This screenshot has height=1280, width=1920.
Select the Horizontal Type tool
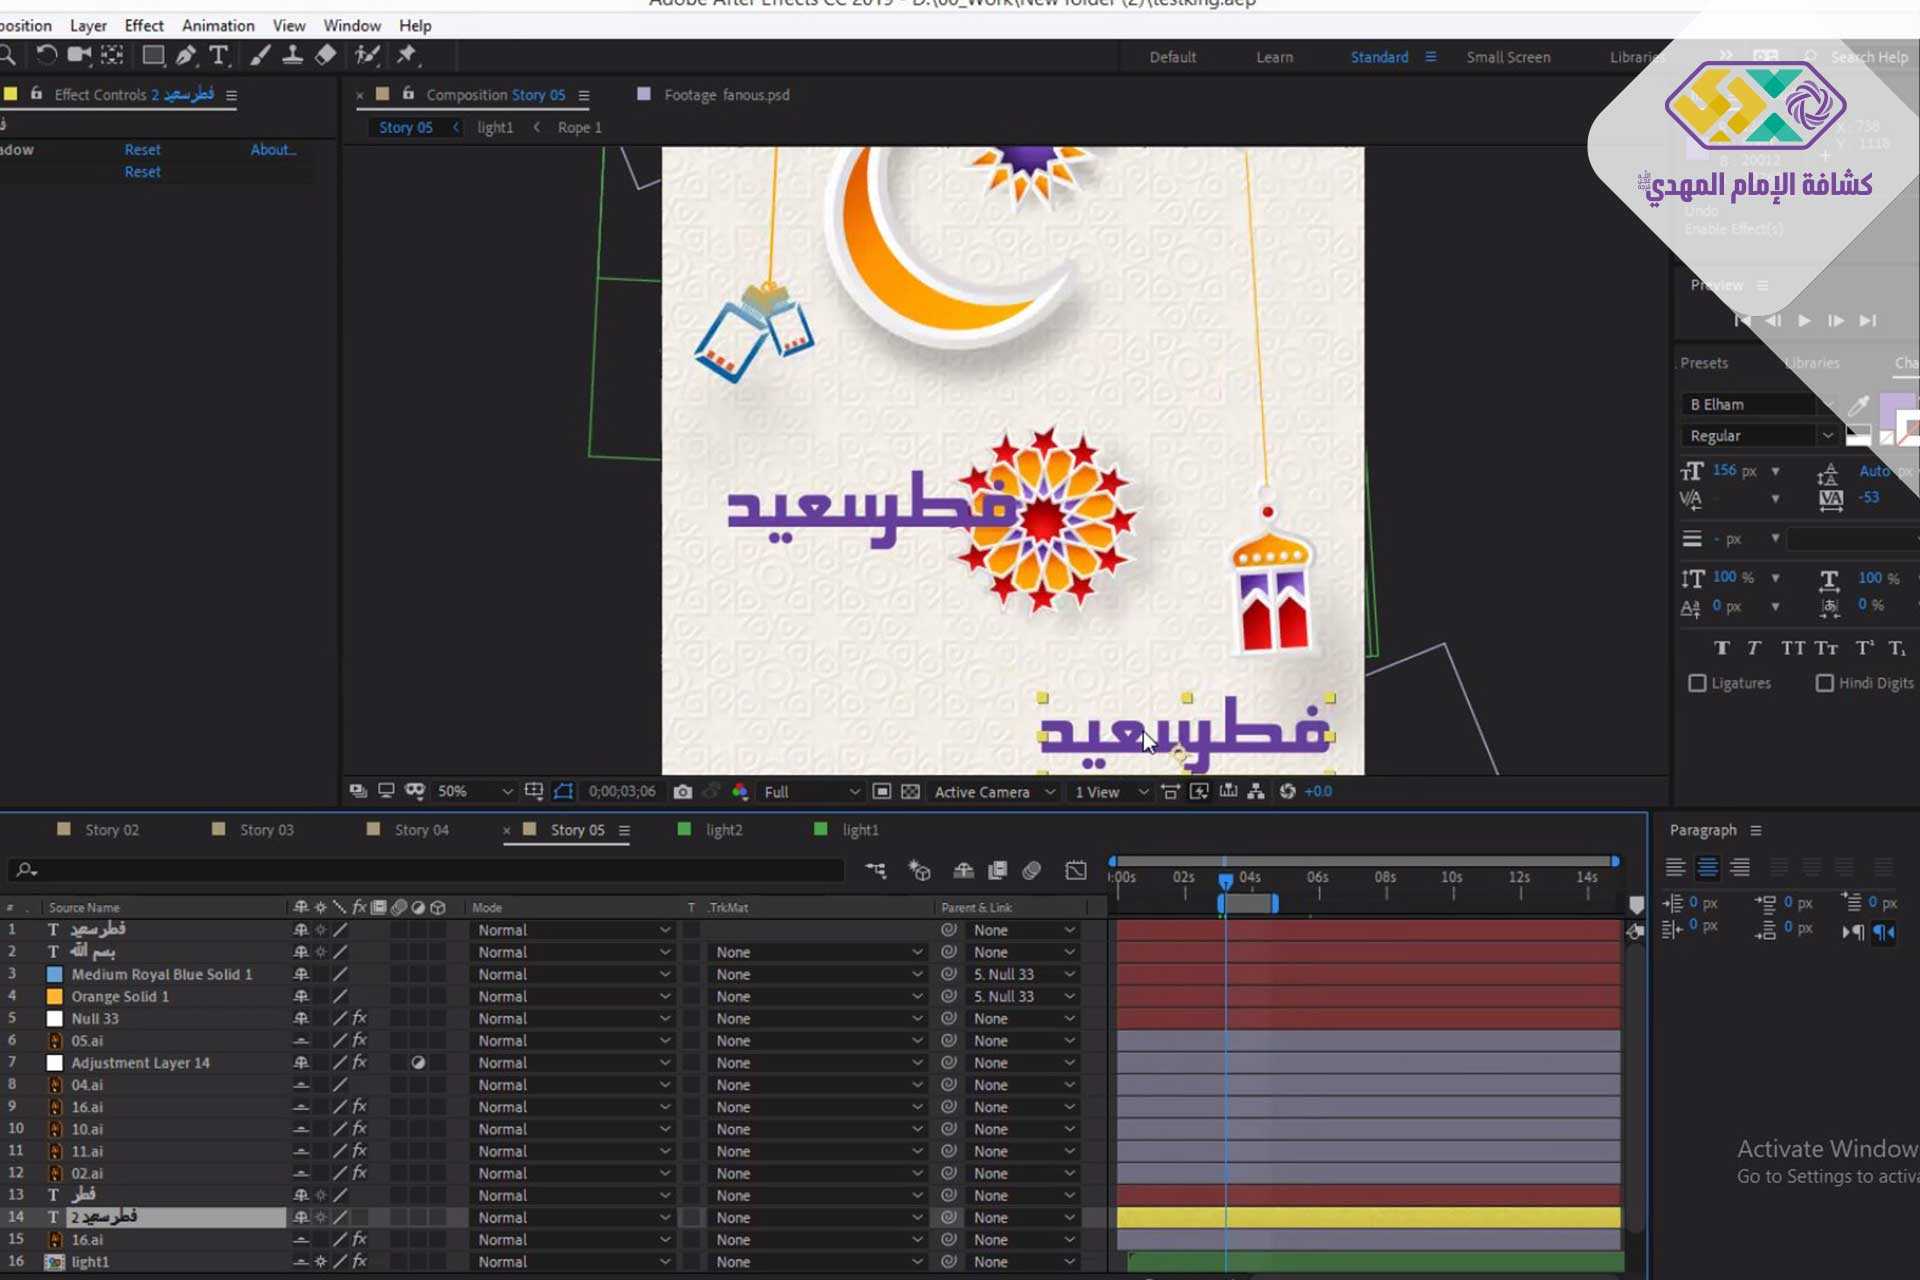218,55
